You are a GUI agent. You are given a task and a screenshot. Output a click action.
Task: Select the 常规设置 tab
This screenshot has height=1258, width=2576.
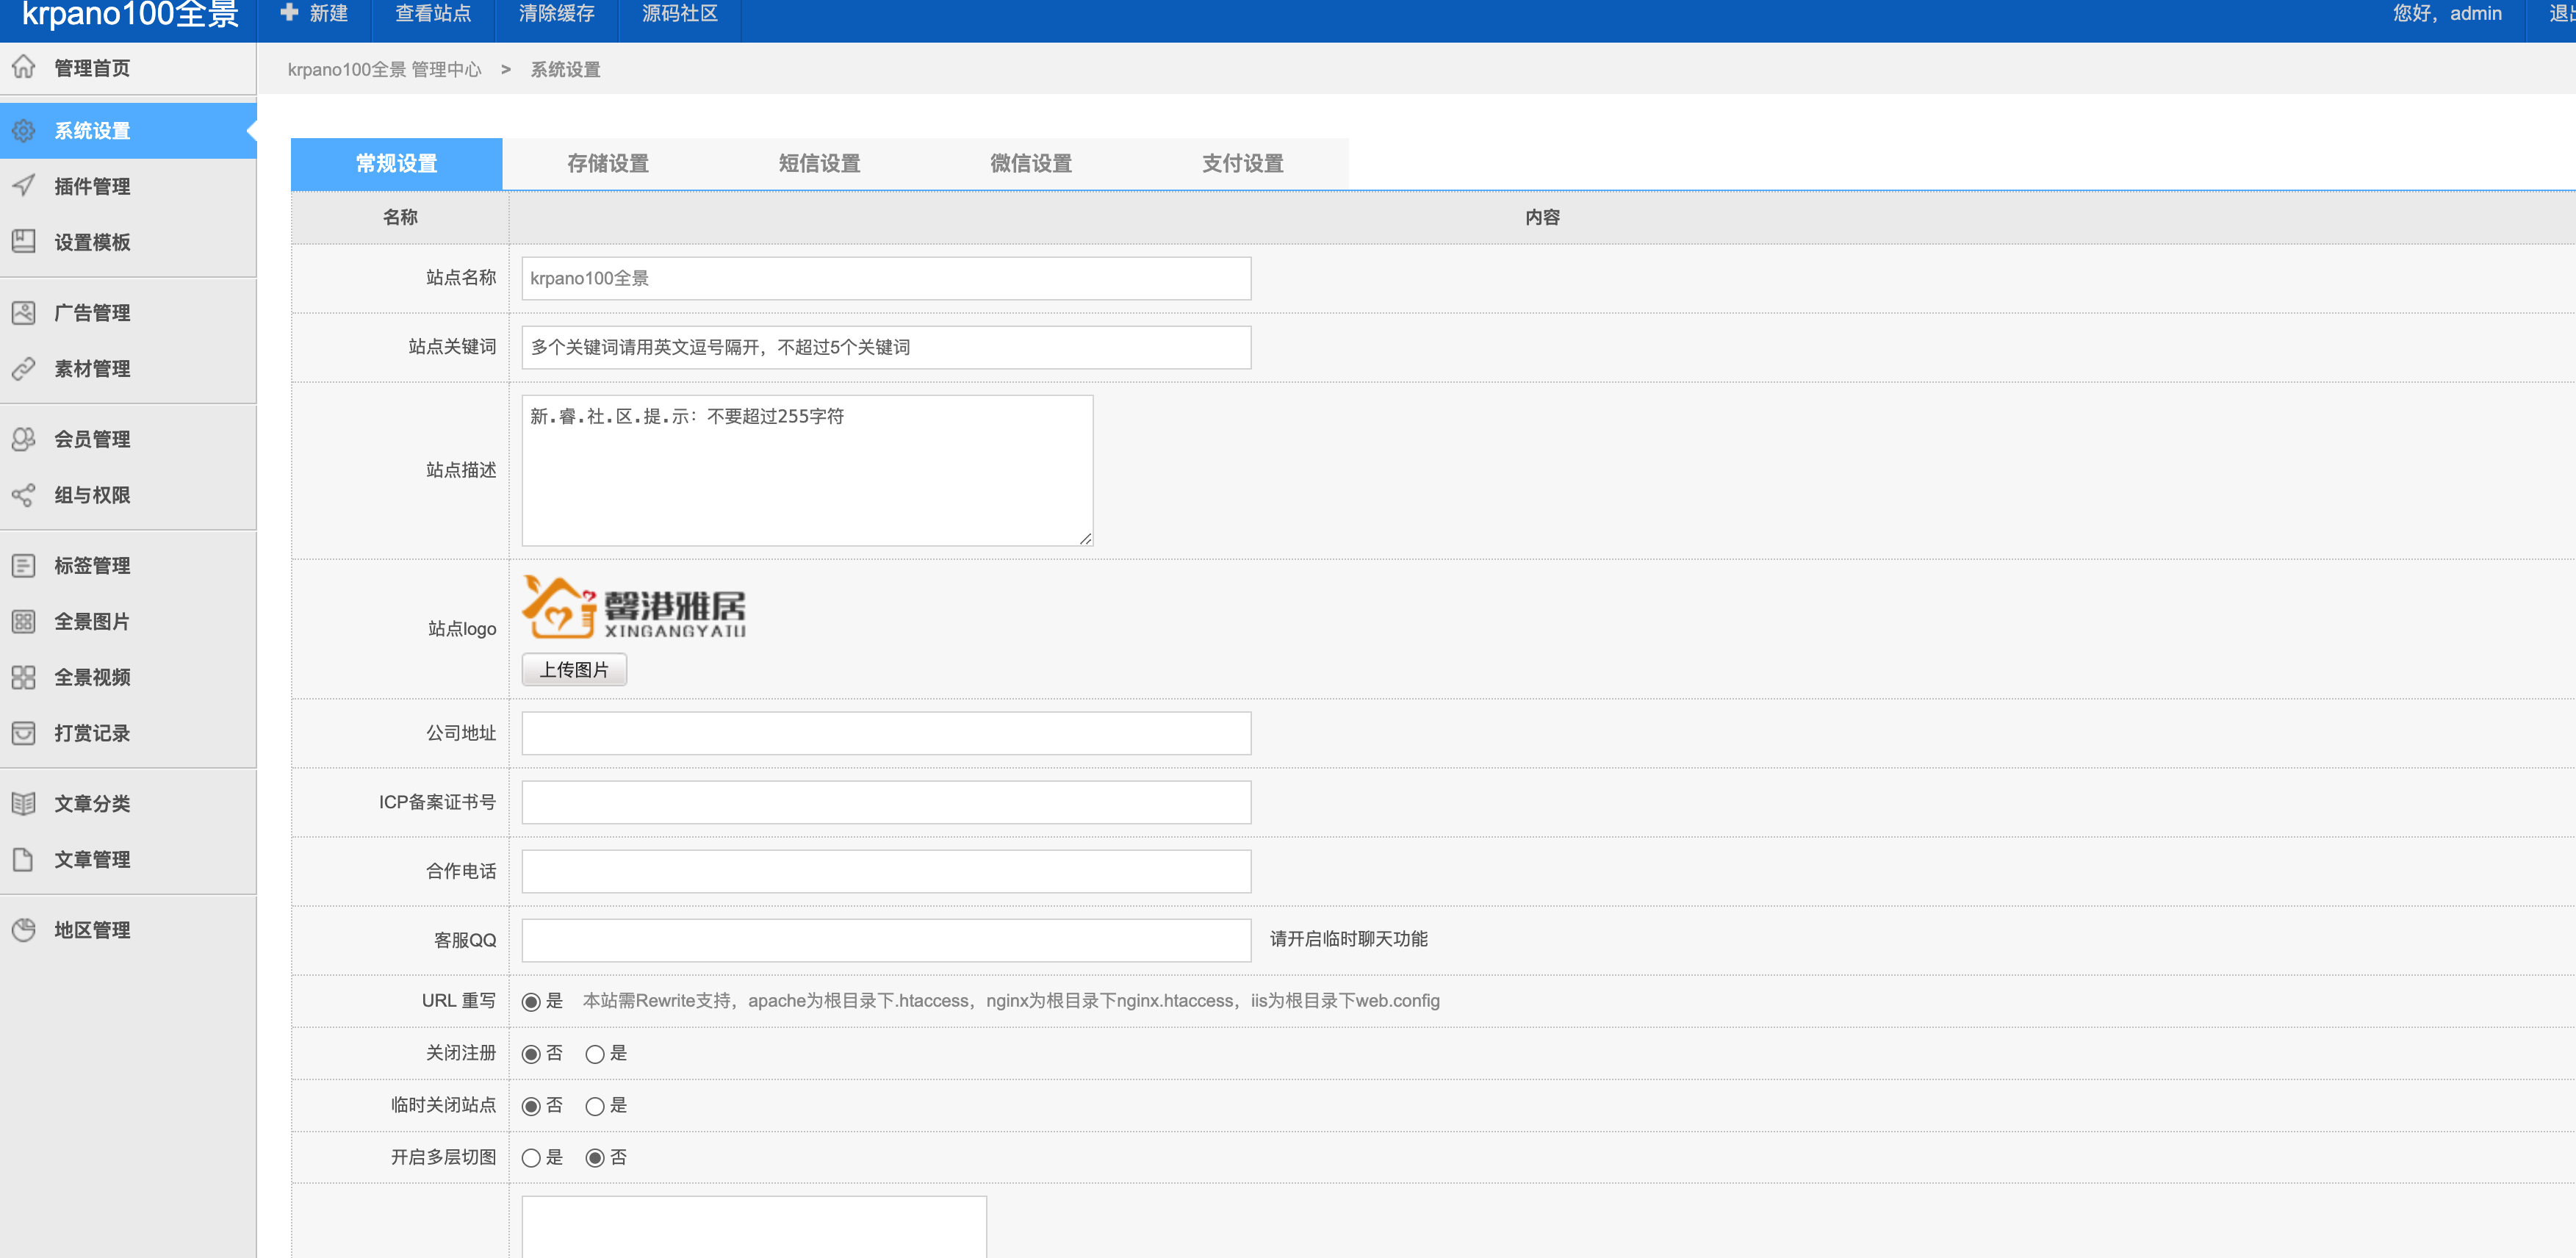coord(397,163)
